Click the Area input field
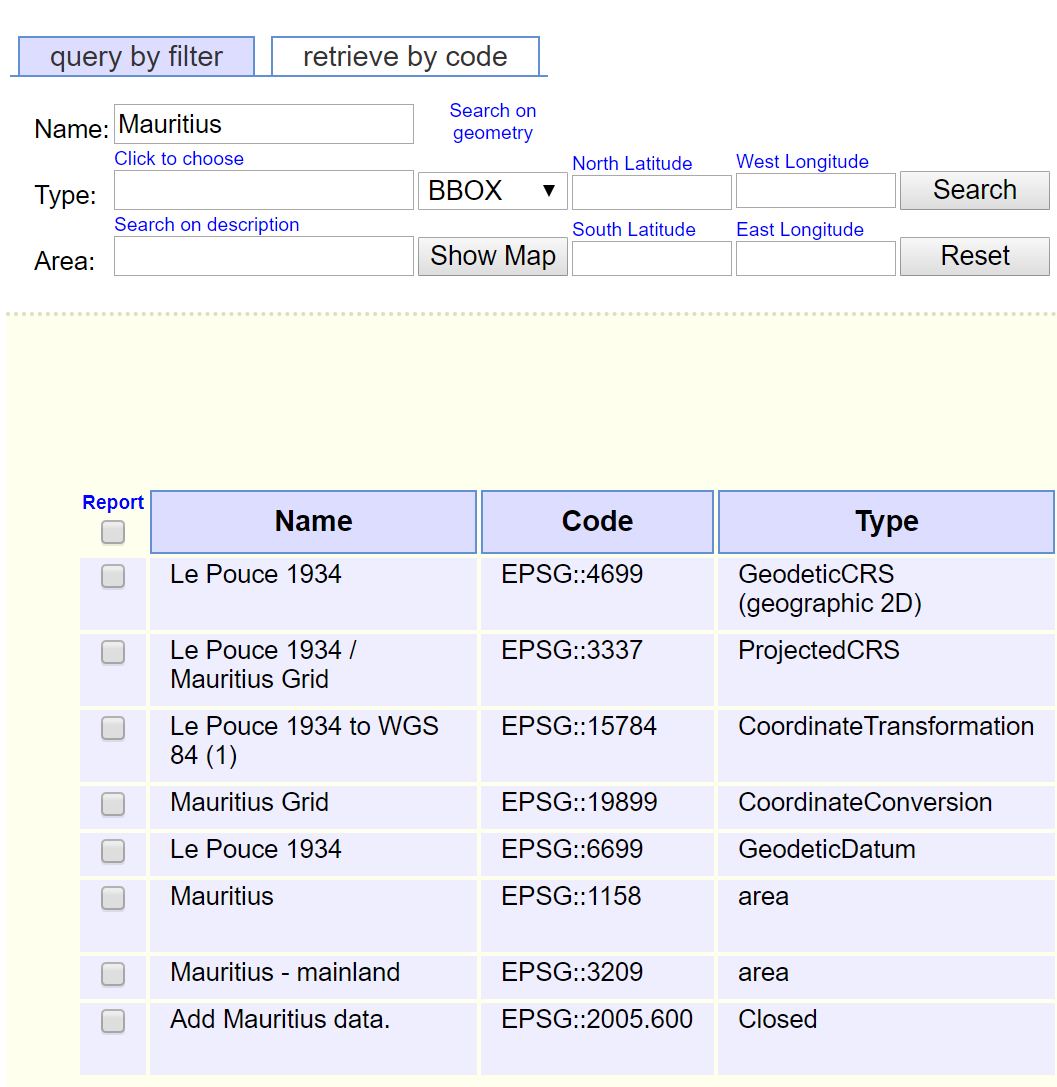This screenshot has height=1087, width=1057. tap(264, 256)
